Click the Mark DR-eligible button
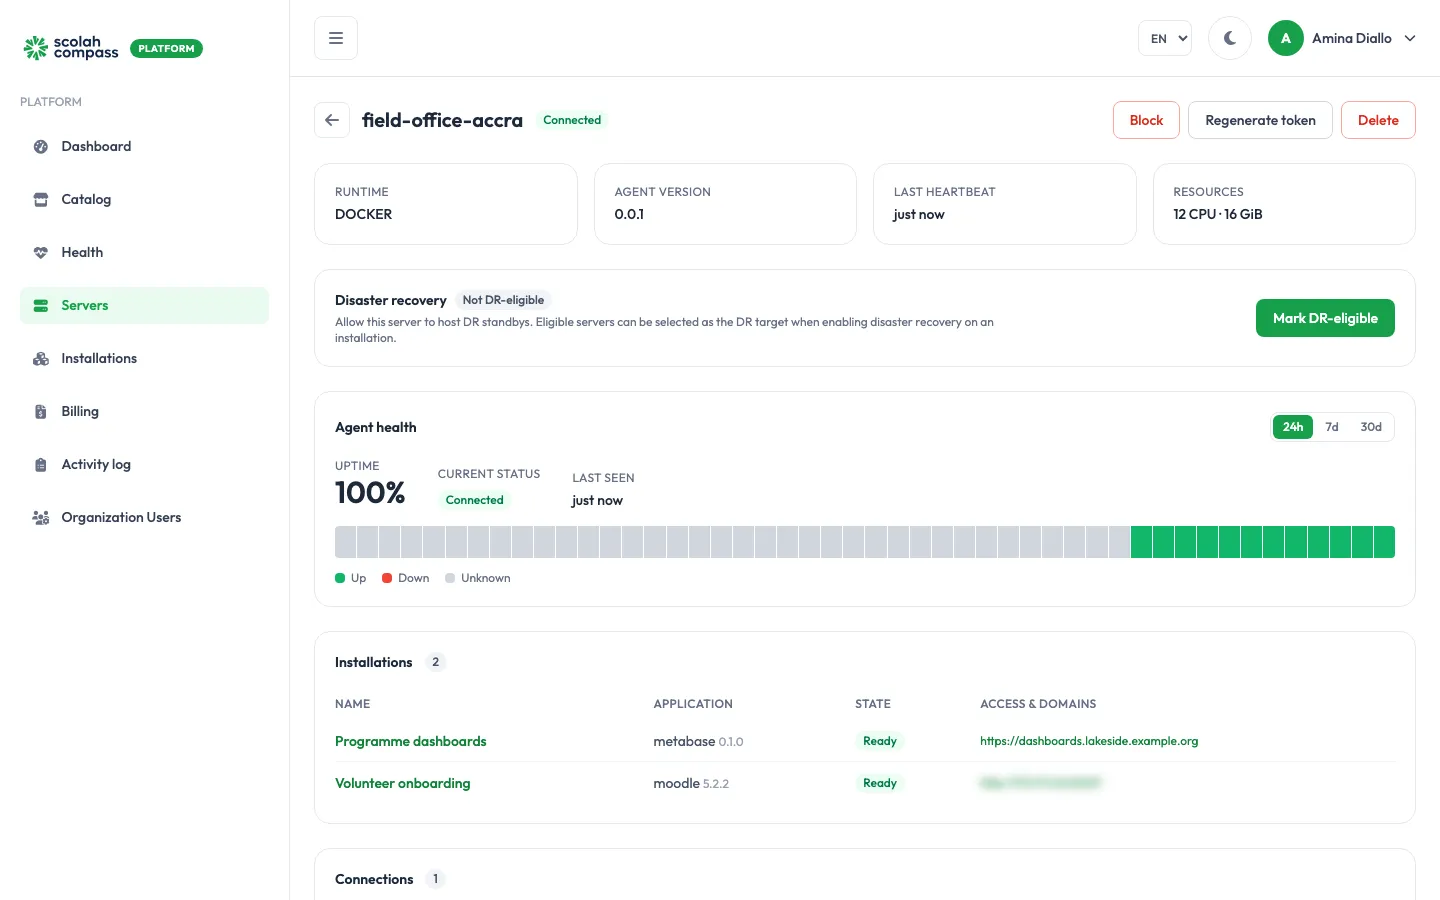Screen dimensions: 1440x900 (x=1325, y=318)
